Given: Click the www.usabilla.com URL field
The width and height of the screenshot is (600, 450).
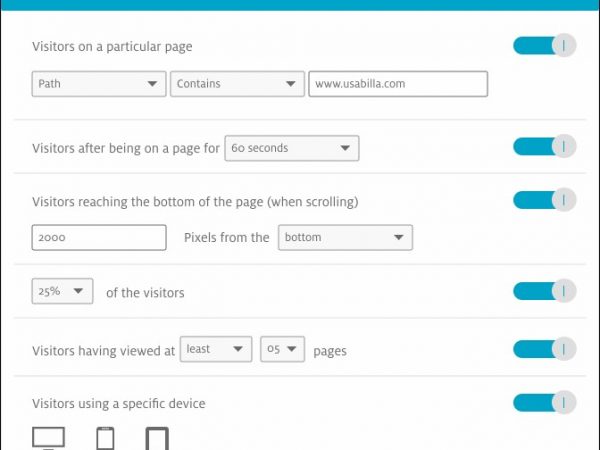Looking at the screenshot, I should (x=397, y=84).
